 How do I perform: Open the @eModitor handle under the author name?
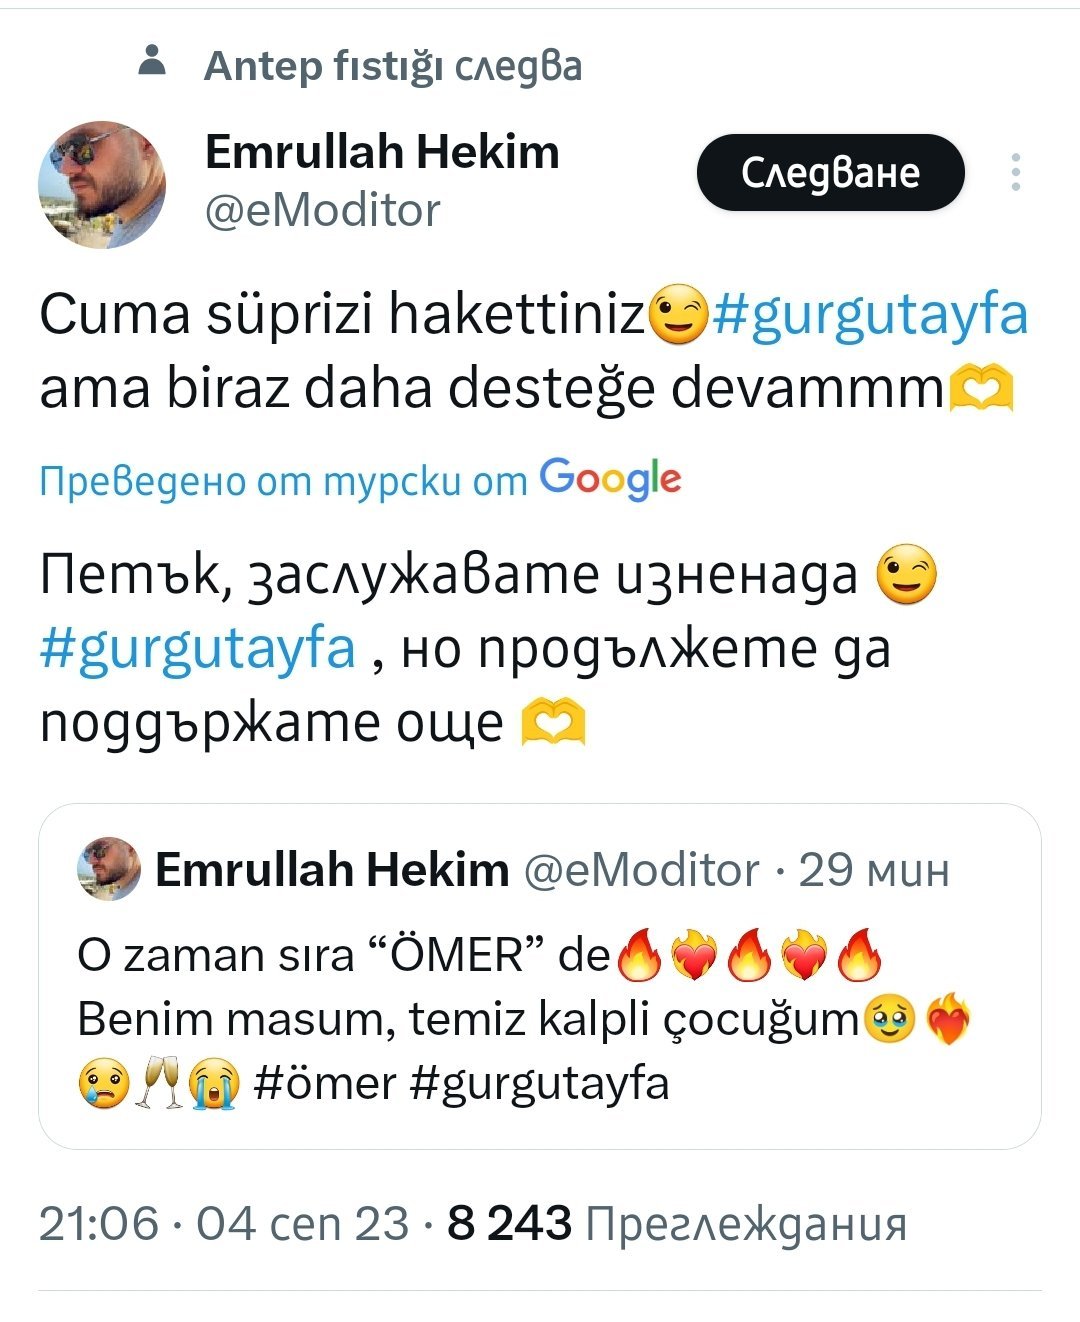point(322,210)
